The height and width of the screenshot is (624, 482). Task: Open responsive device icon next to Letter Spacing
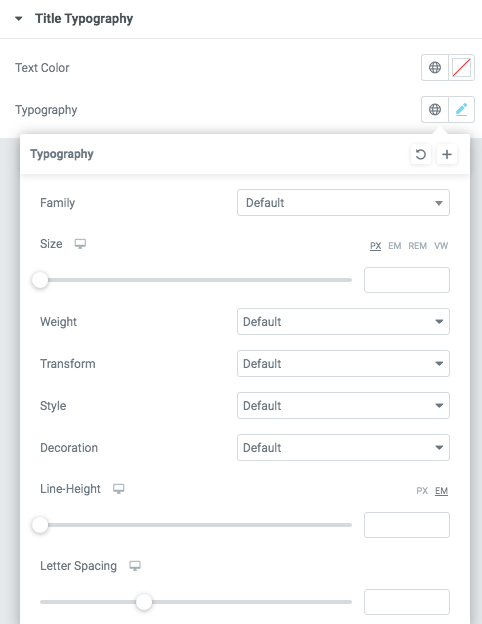135,566
